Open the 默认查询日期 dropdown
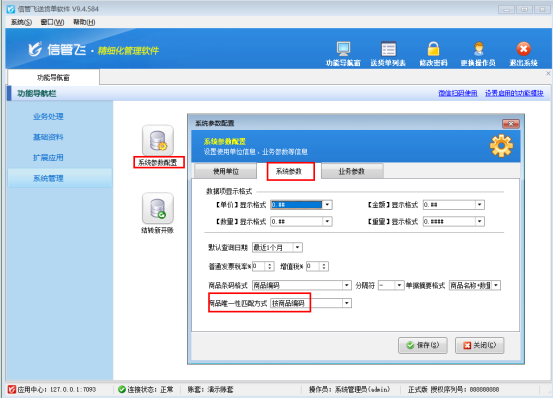This screenshot has width=553, height=399. click(x=297, y=247)
